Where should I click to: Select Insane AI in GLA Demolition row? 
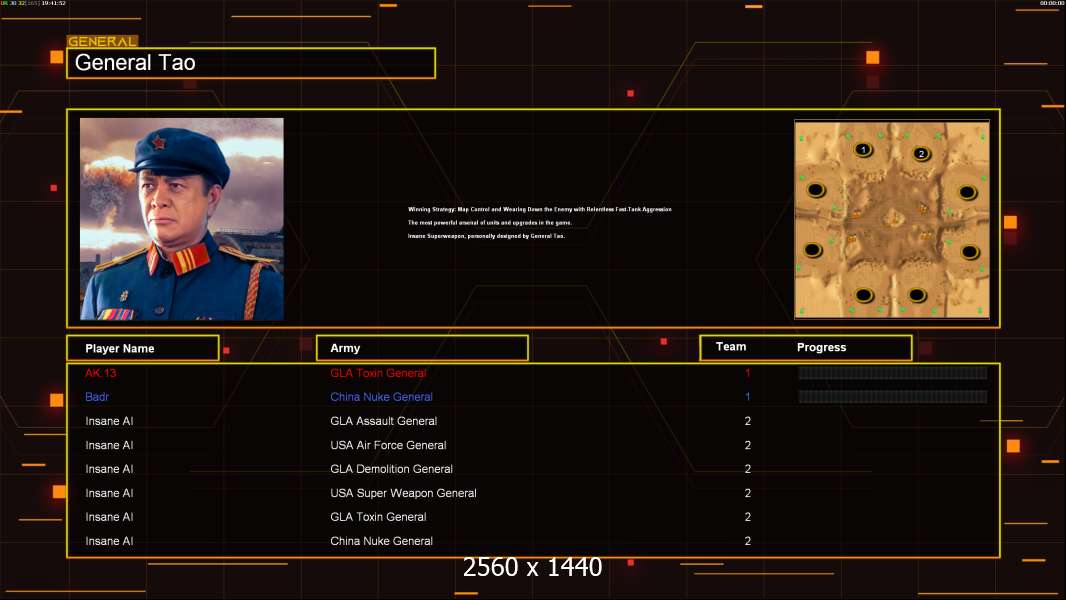click(109, 469)
